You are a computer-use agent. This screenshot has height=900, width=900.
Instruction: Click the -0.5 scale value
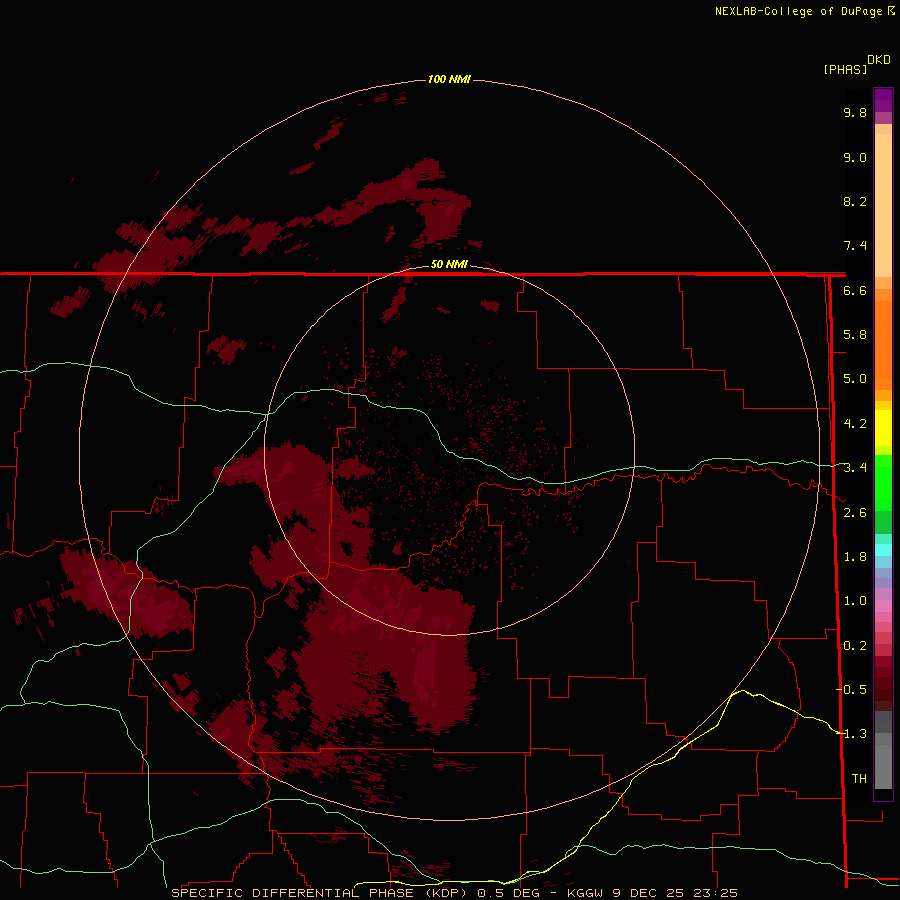852,689
